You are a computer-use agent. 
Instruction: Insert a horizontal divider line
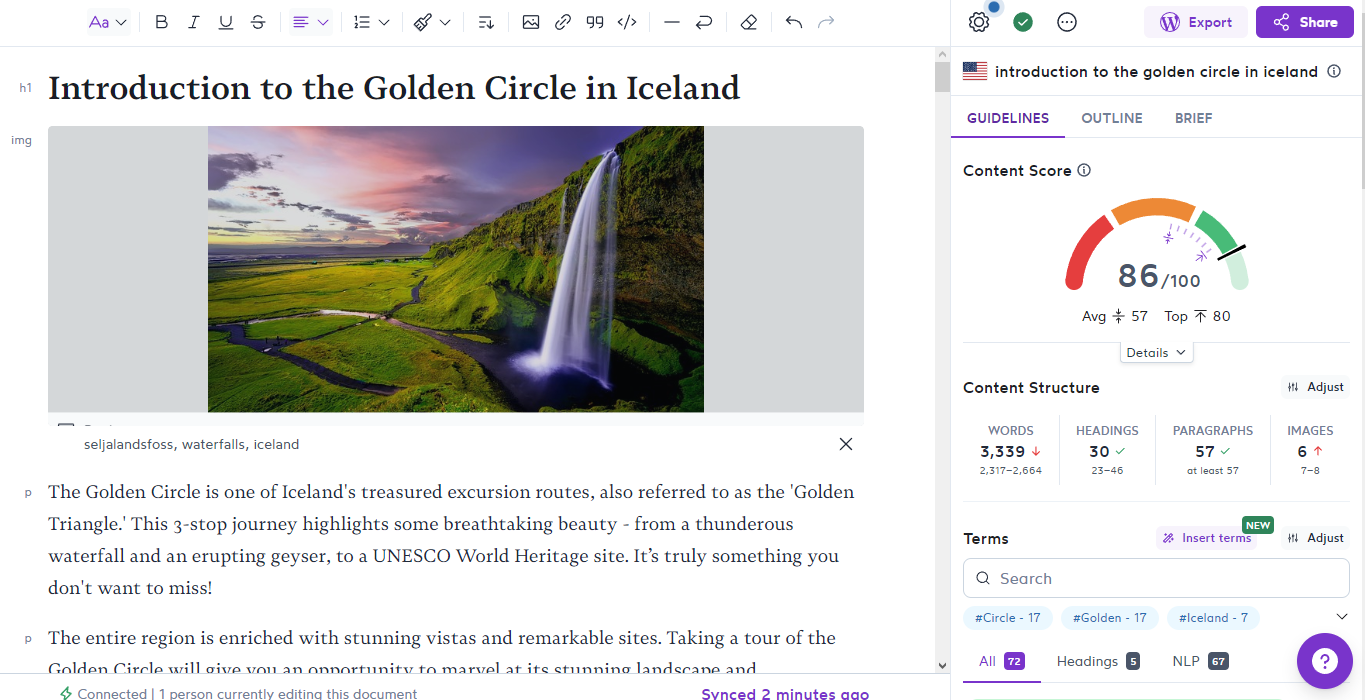(x=672, y=21)
